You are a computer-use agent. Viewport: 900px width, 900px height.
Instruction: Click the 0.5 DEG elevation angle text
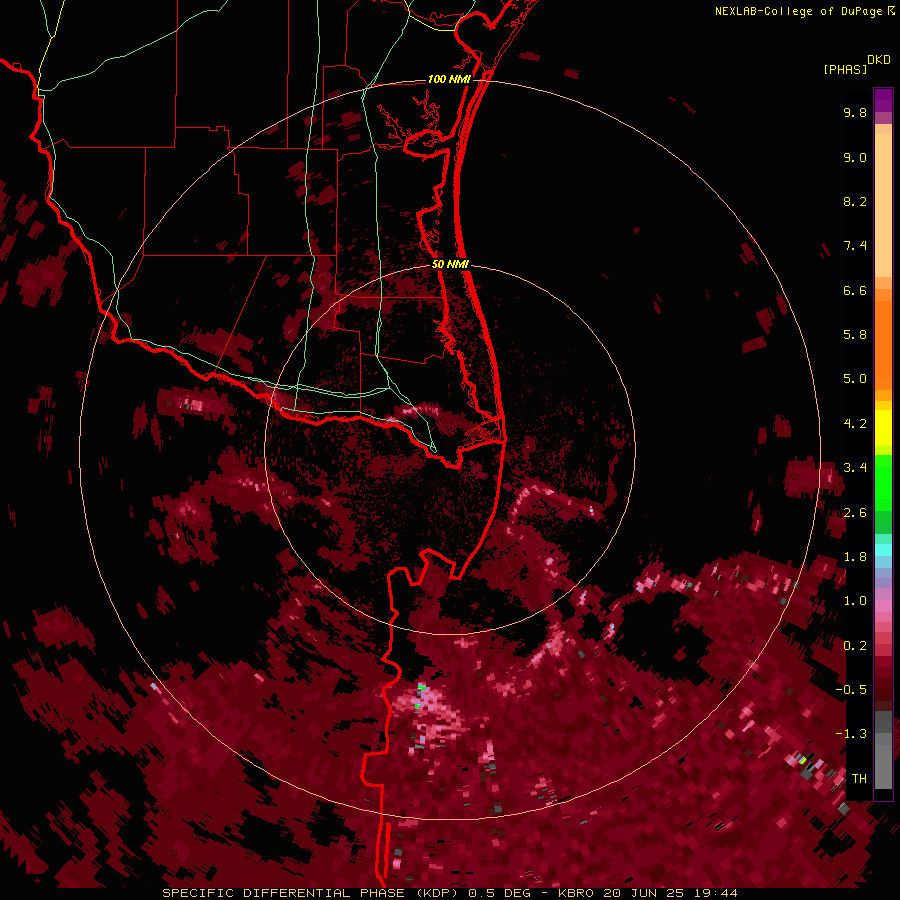click(x=499, y=893)
